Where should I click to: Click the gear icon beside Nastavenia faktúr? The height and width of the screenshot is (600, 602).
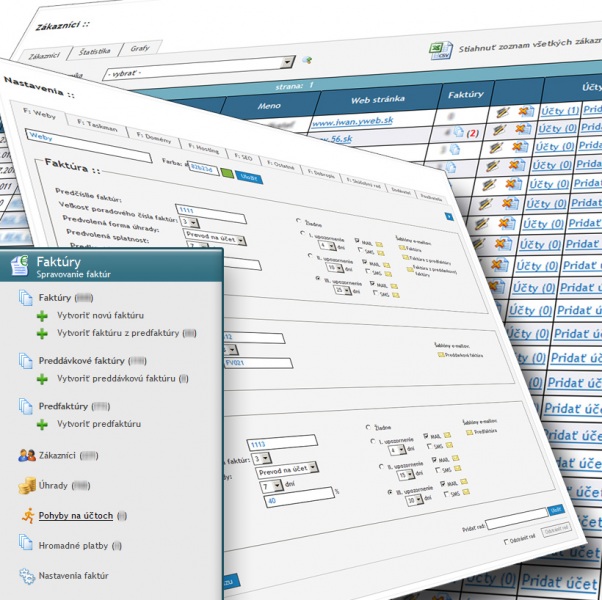(27, 576)
